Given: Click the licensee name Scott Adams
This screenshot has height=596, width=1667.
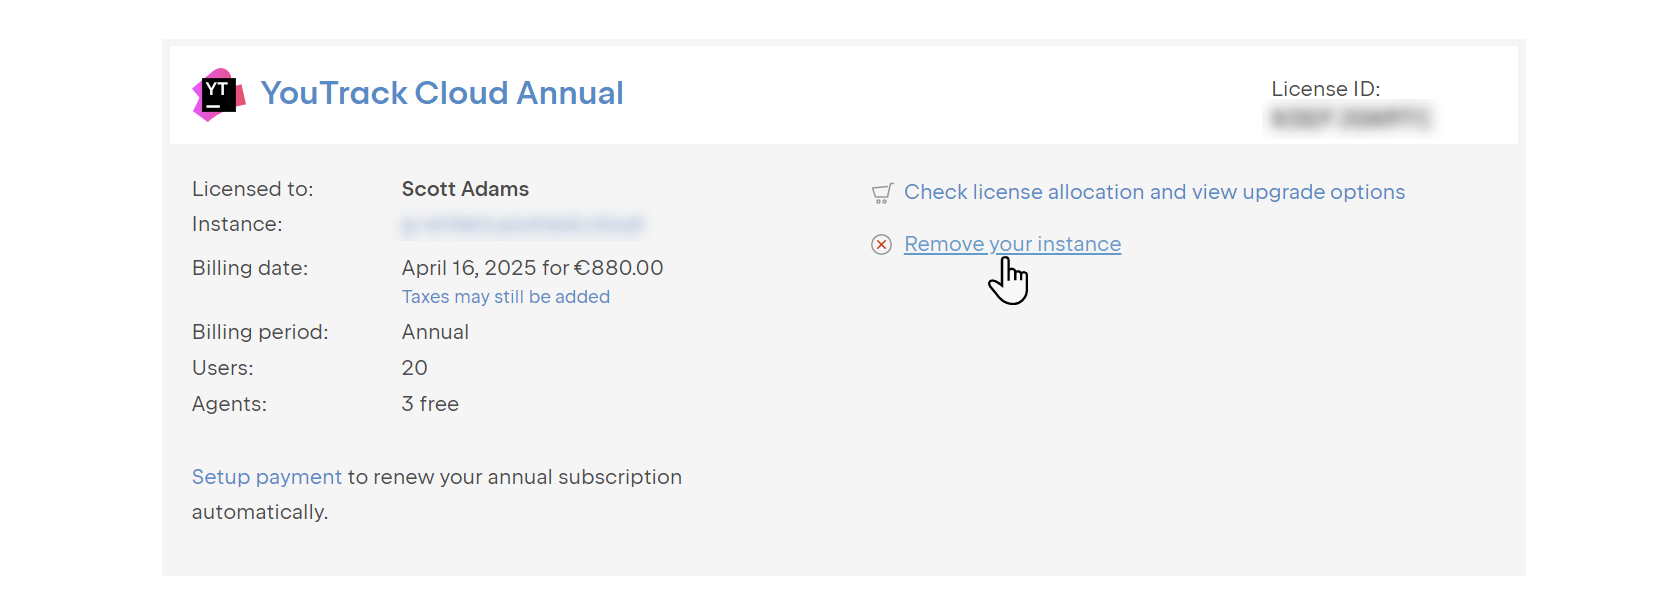Looking at the screenshot, I should click(x=465, y=189).
